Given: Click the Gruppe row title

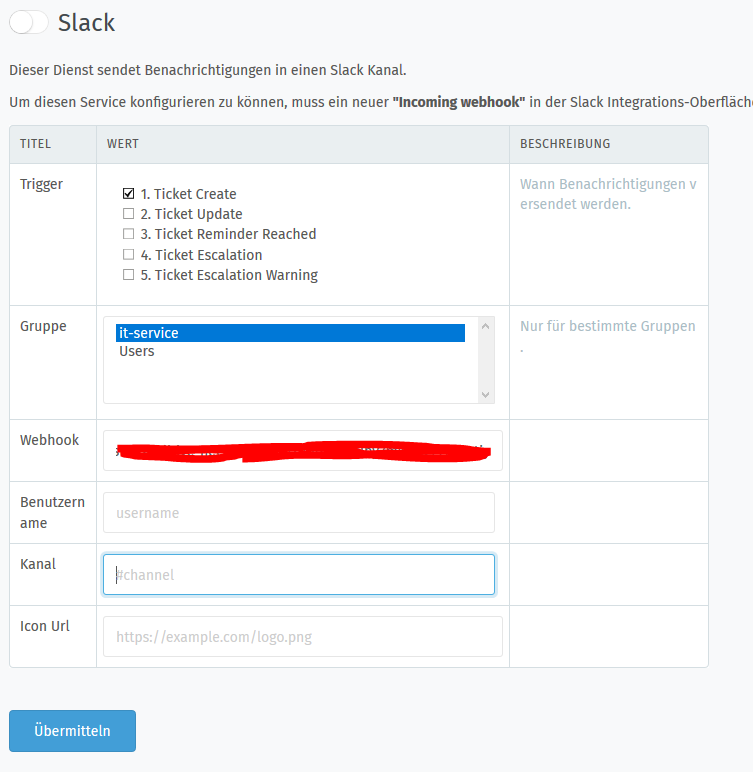Looking at the screenshot, I should (x=43, y=326).
